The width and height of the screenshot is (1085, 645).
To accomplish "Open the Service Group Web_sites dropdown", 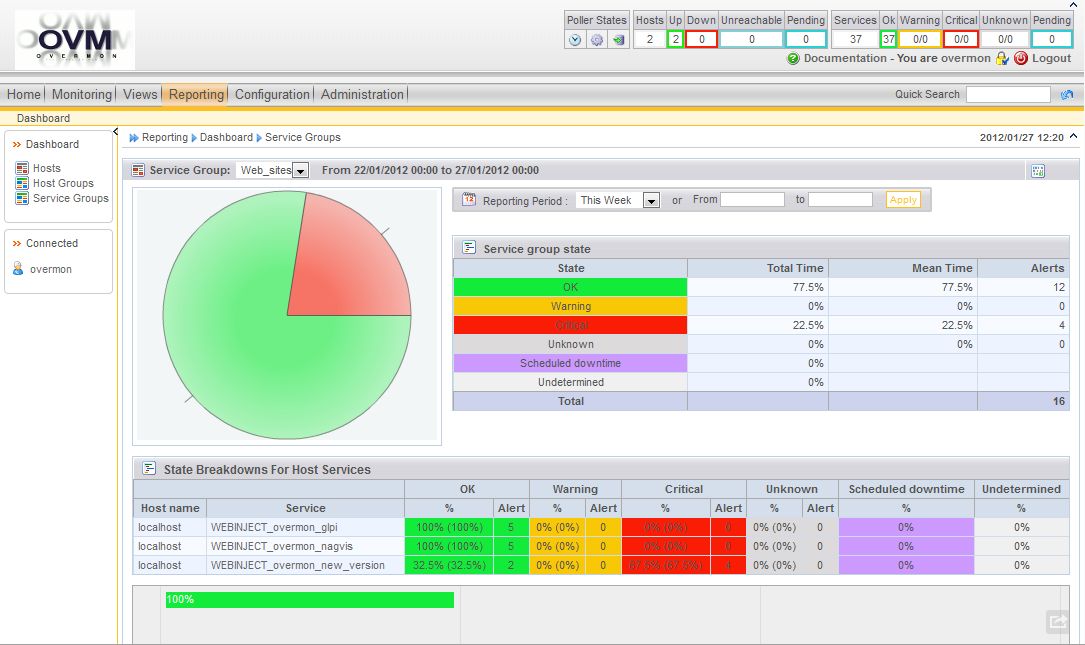I will point(300,171).
